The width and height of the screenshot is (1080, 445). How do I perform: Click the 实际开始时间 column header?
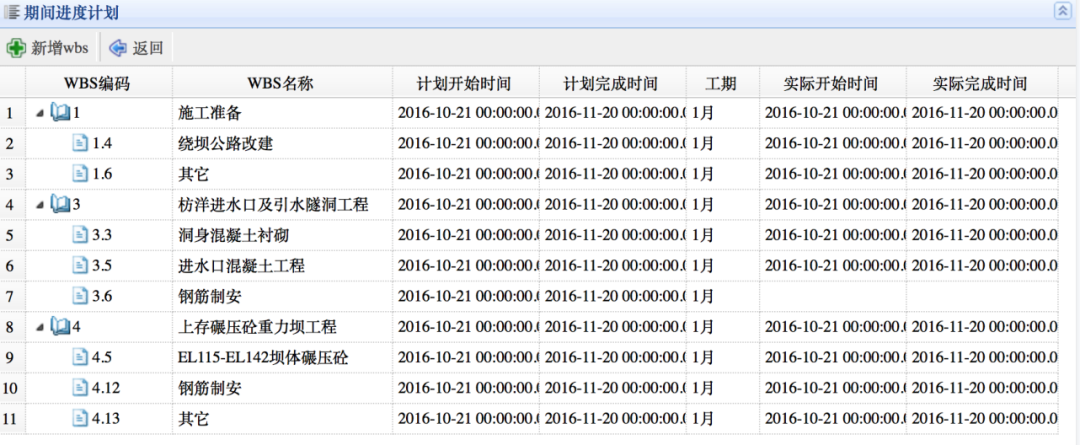click(x=833, y=83)
